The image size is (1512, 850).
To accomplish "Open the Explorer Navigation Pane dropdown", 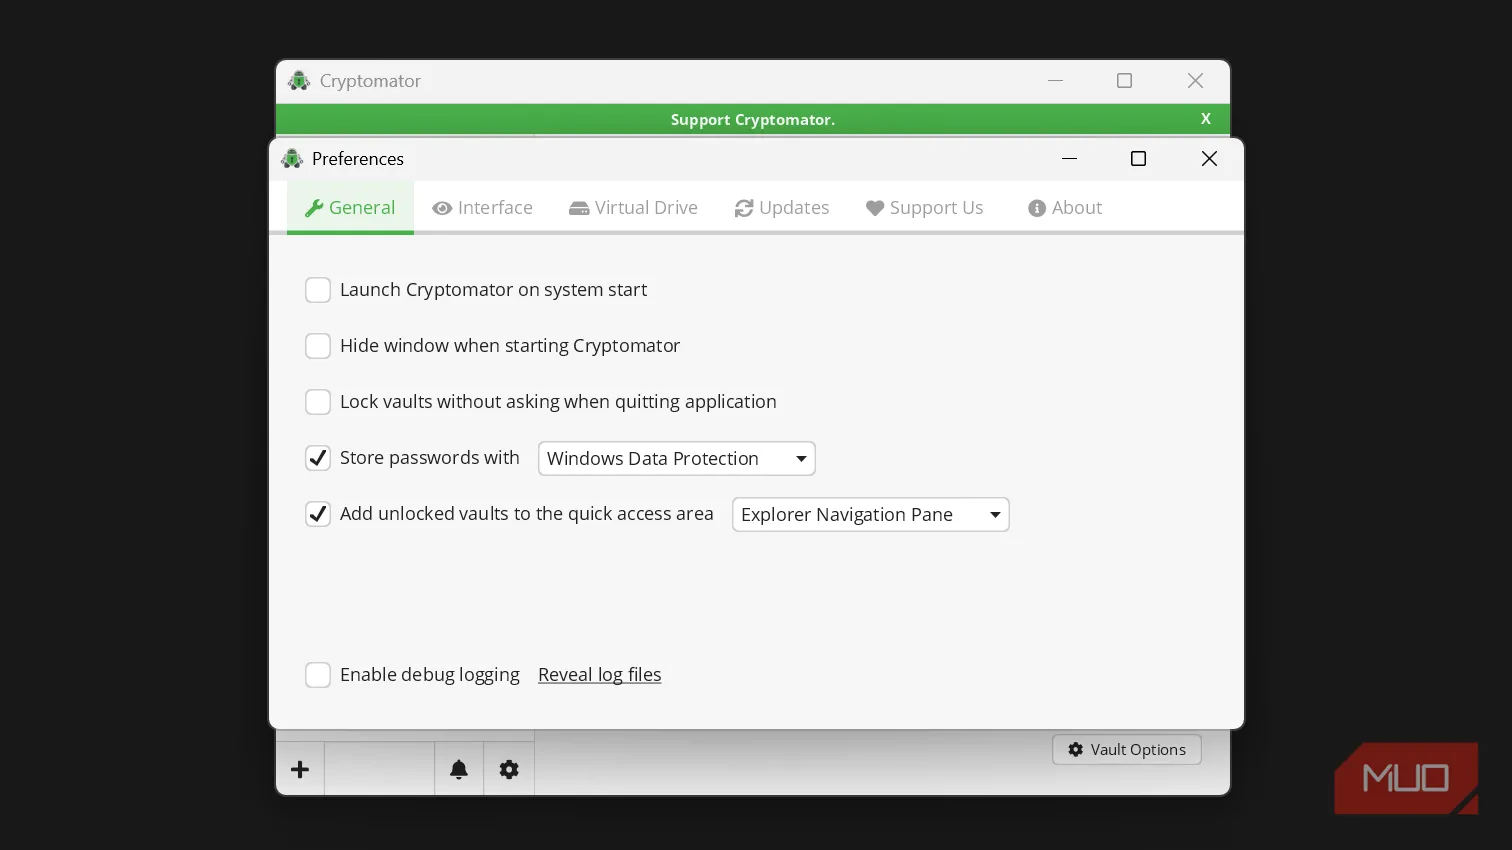I will [x=870, y=514].
